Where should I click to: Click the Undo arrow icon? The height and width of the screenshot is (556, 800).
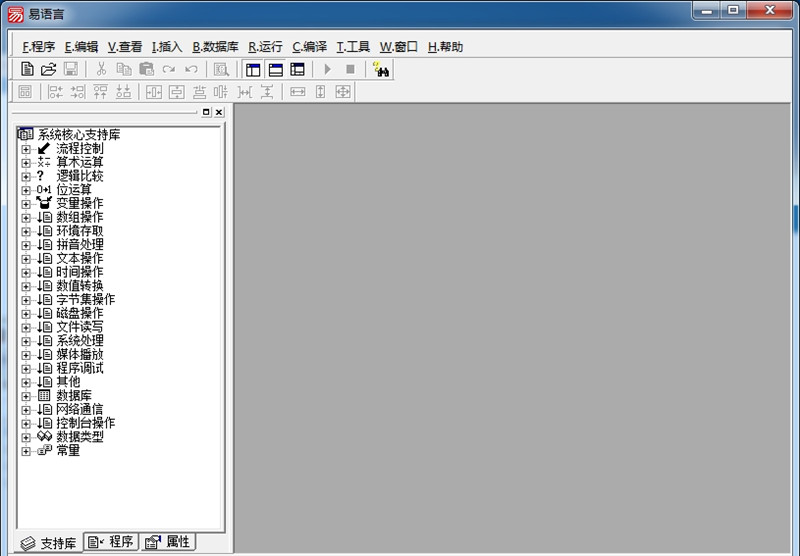(191, 69)
